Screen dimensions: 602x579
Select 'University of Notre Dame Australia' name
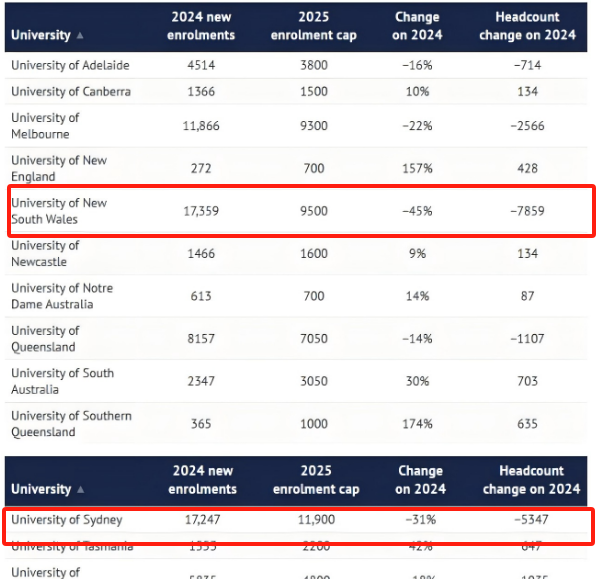(x=62, y=296)
